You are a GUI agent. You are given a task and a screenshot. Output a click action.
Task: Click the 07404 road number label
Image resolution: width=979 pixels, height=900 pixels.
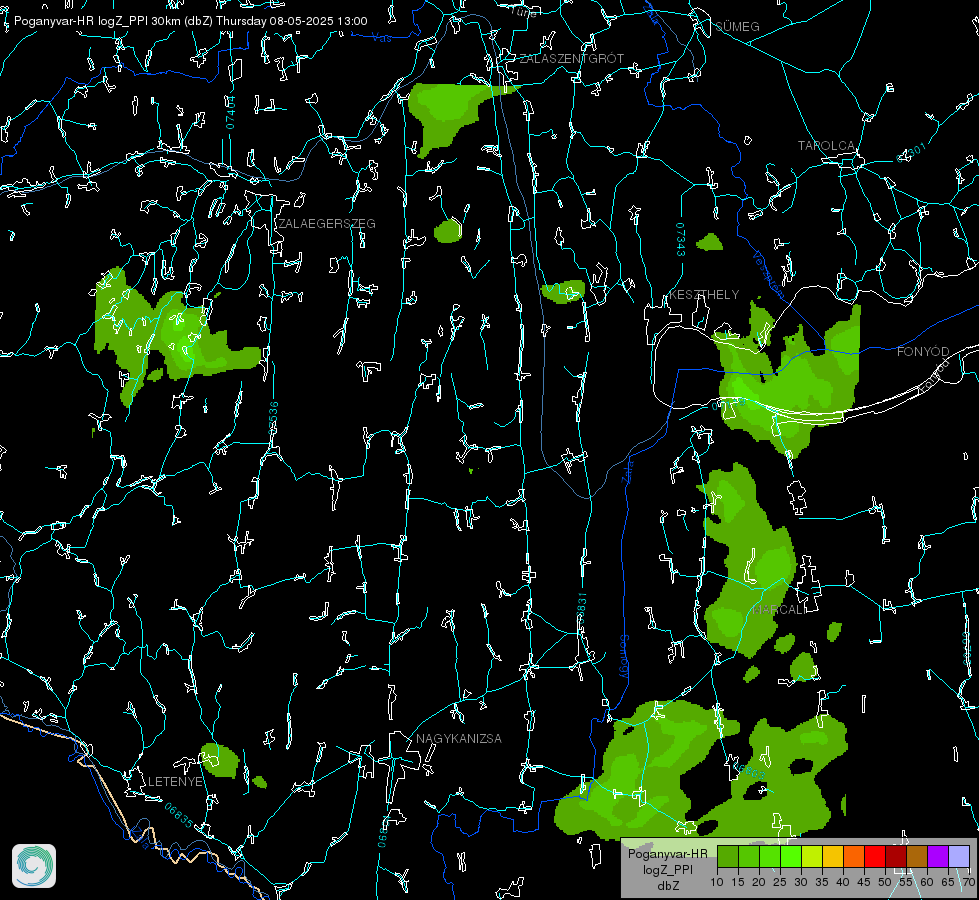pos(230,113)
